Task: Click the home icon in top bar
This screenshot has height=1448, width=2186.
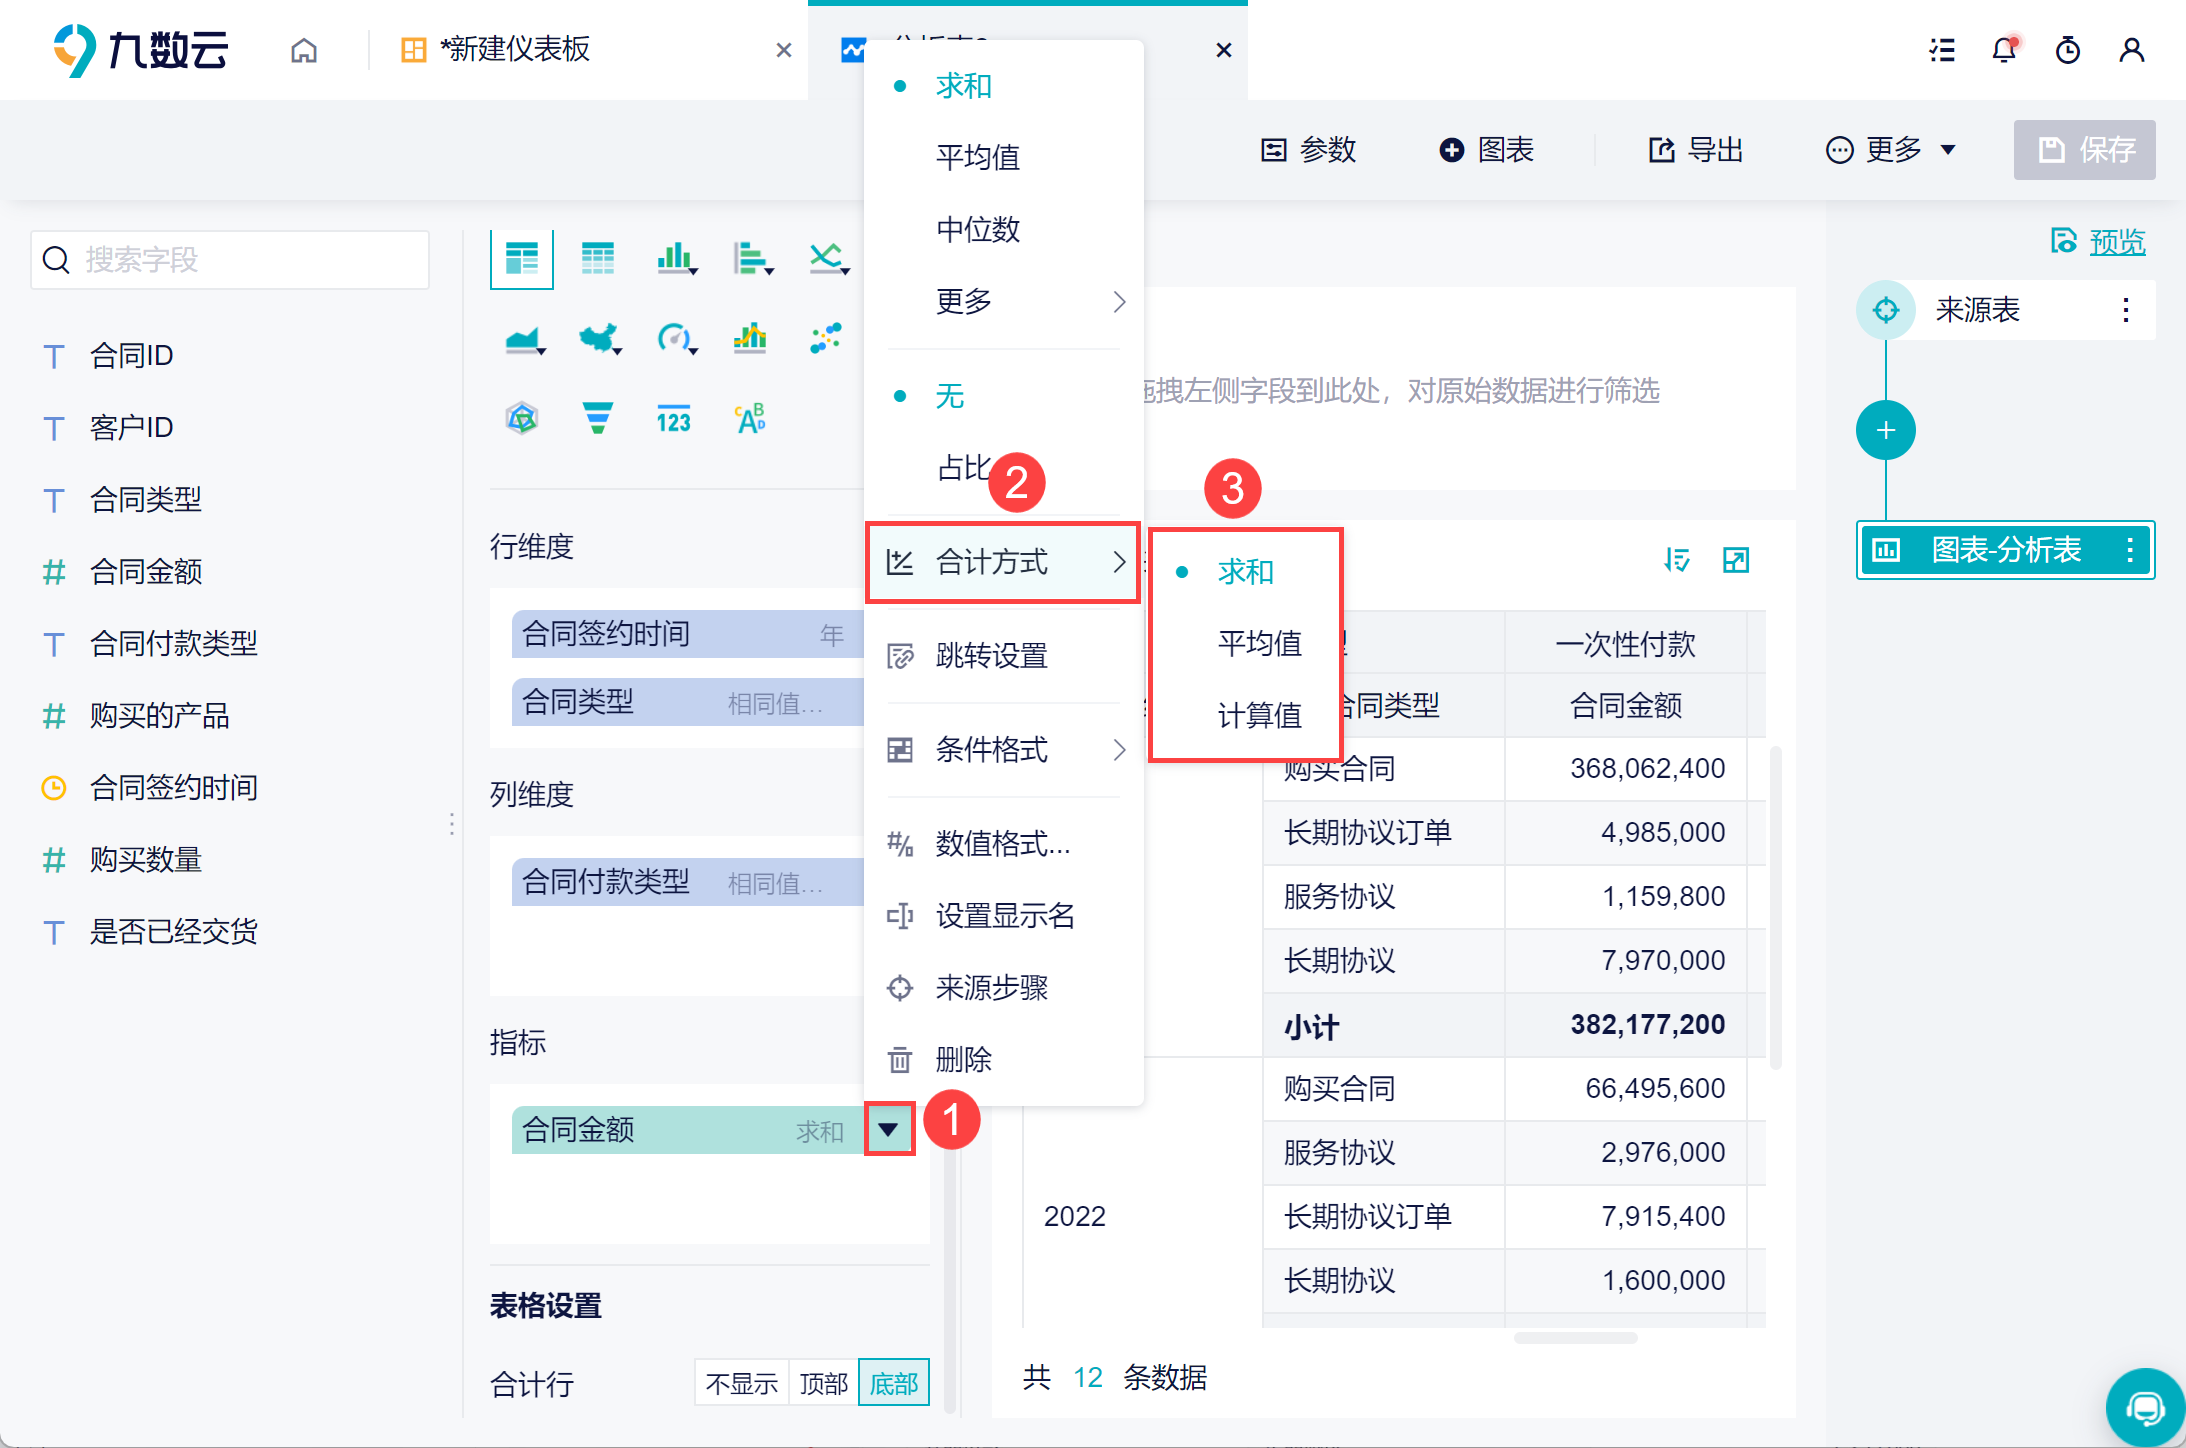Action: point(304,50)
